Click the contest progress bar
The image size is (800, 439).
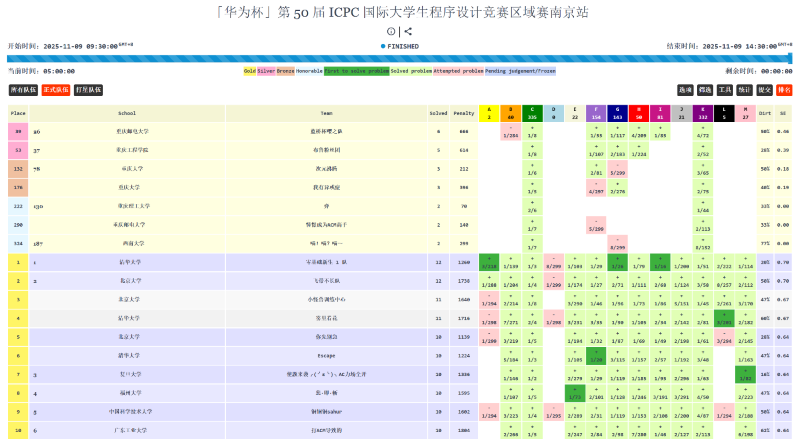click(x=400, y=59)
